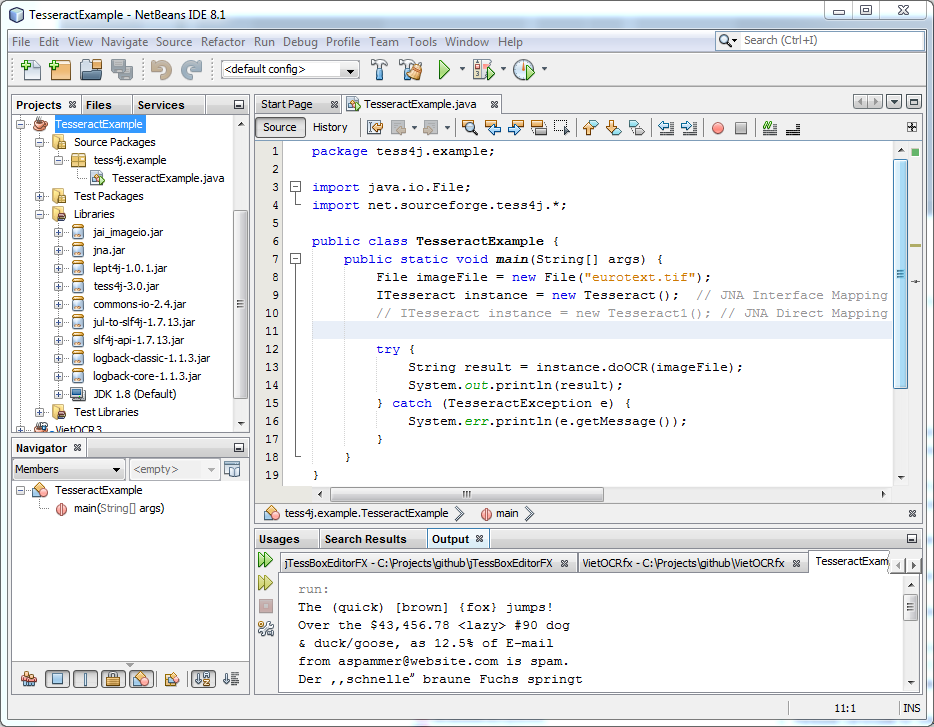Click the Run Project green arrow
This screenshot has width=934, height=727.
coord(444,70)
